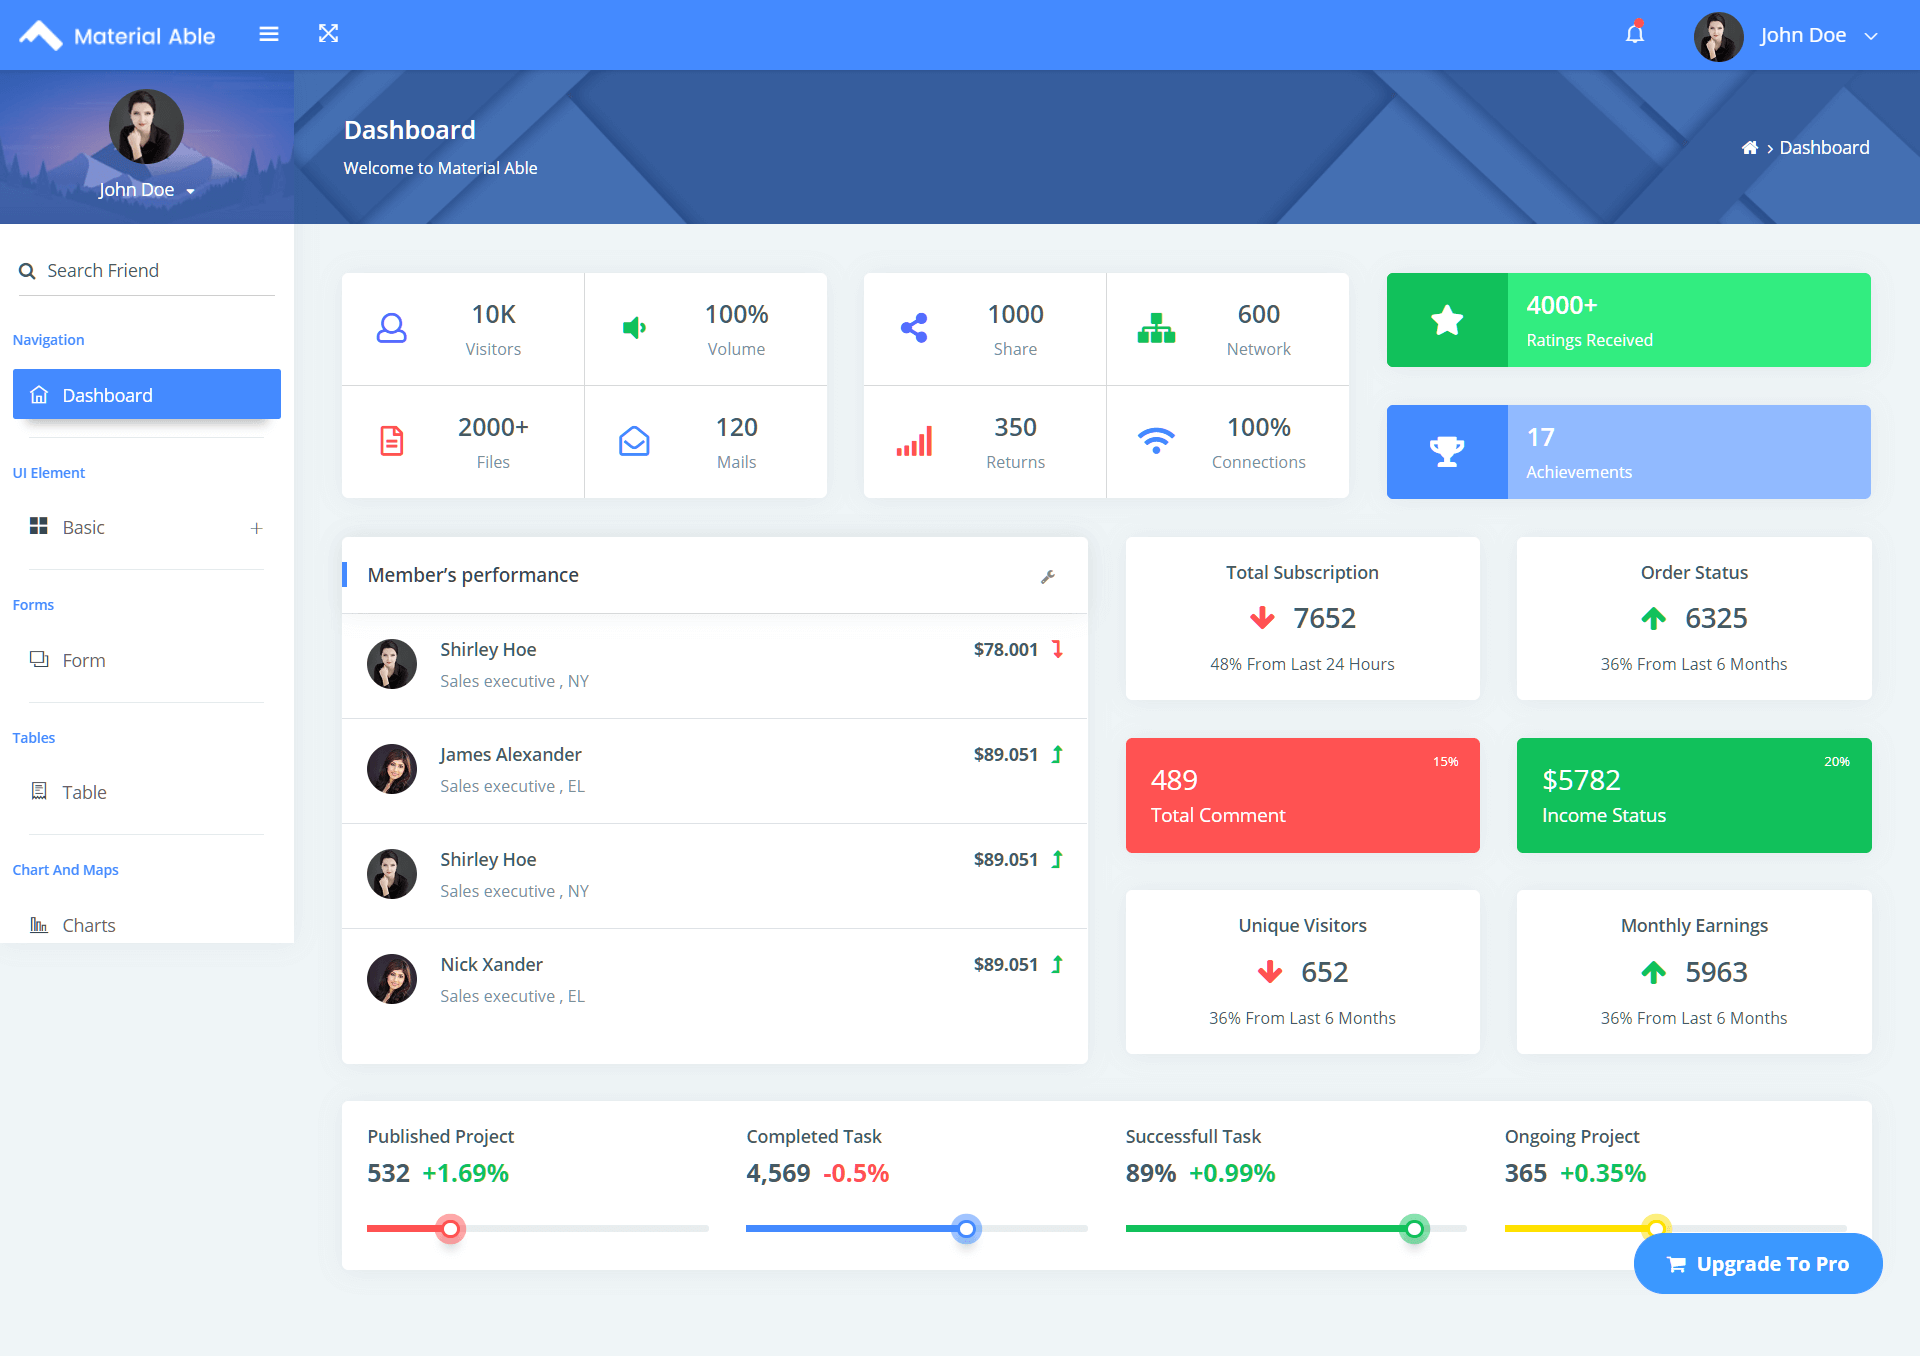The image size is (1920, 1356).
Task: Click the Mails envelope icon
Action: pyautogui.click(x=634, y=440)
